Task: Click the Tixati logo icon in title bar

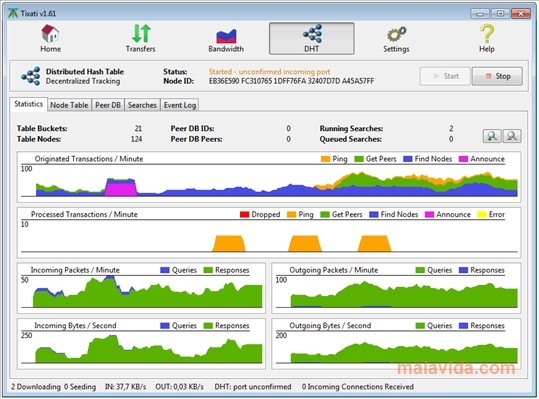Action: point(13,13)
